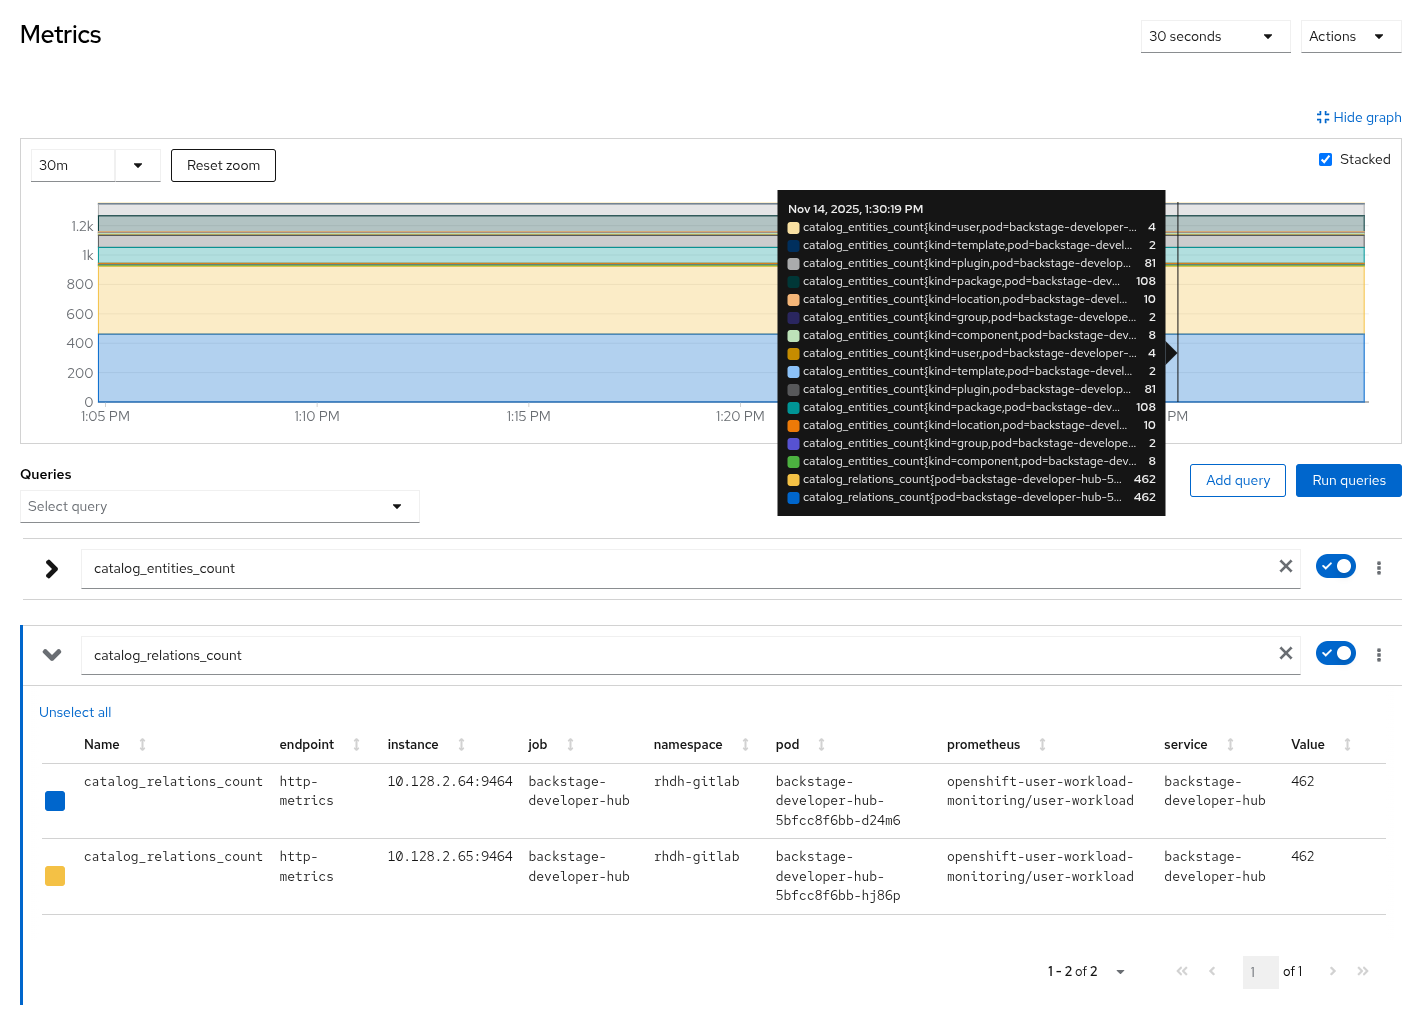
Task: Sort table by service column
Action: (x=1199, y=744)
